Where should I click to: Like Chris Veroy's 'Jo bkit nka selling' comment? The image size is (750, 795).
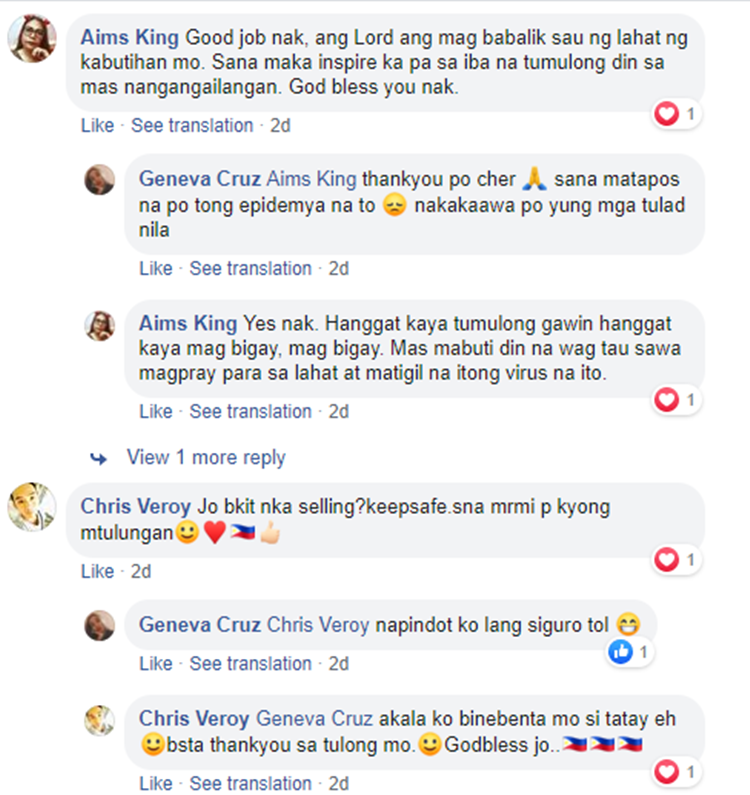(97, 571)
